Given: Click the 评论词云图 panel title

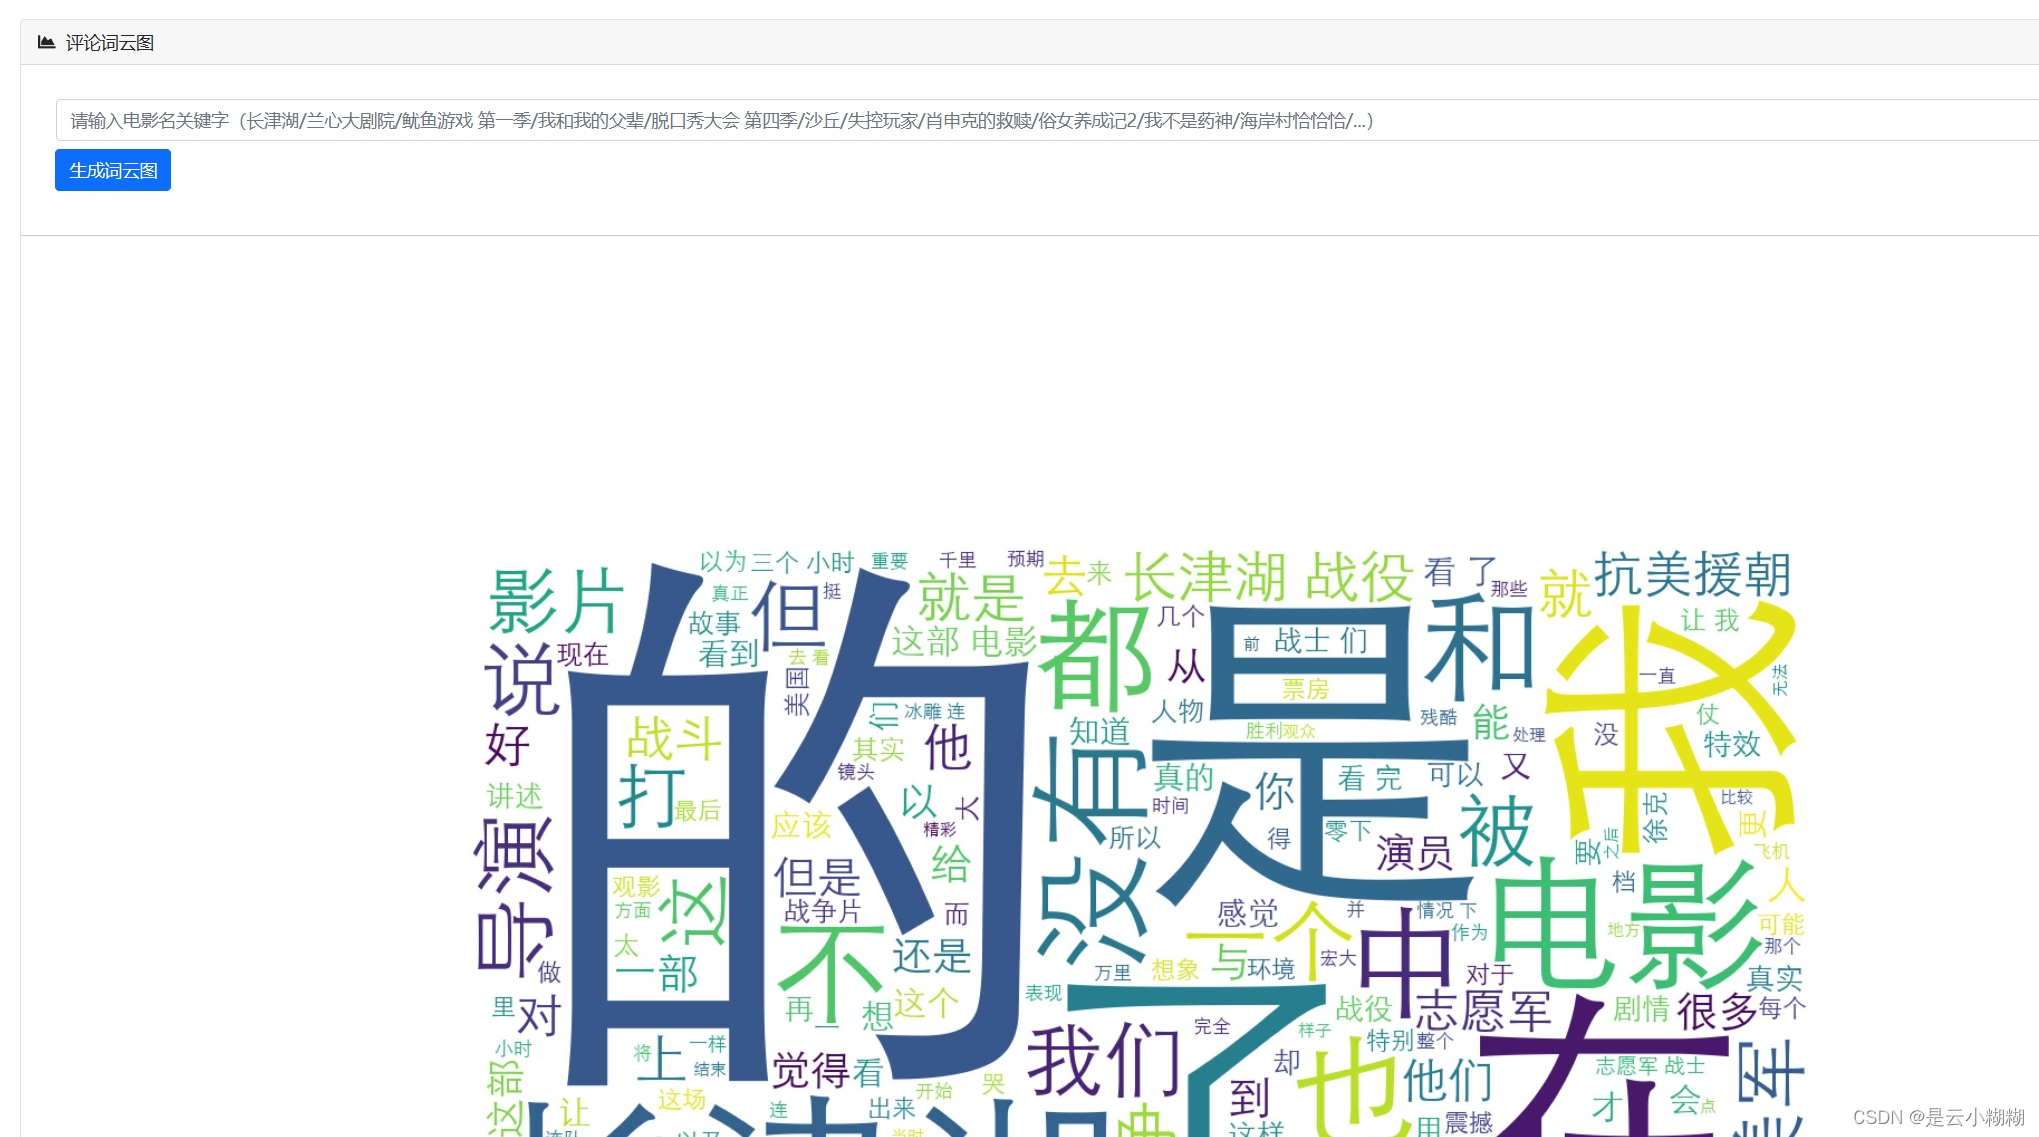Looking at the screenshot, I should [x=109, y=43].
